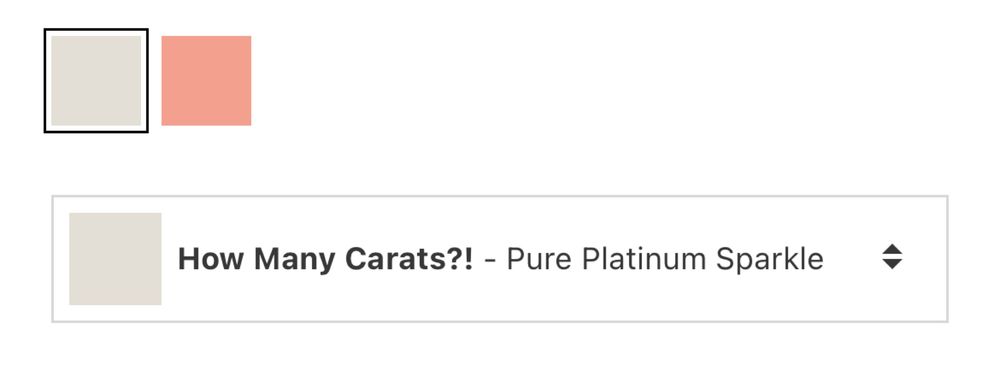The image size is (1000, 377).
Task: Show shade options via the caret icon
Action: [x=892, y=256]
